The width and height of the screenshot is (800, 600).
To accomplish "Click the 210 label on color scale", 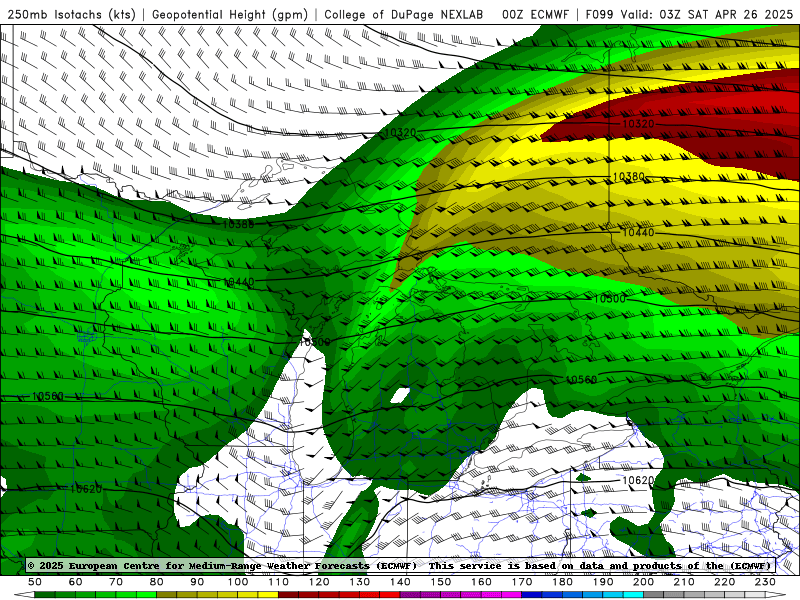I will pyautogui.click(x=684, y=582).
